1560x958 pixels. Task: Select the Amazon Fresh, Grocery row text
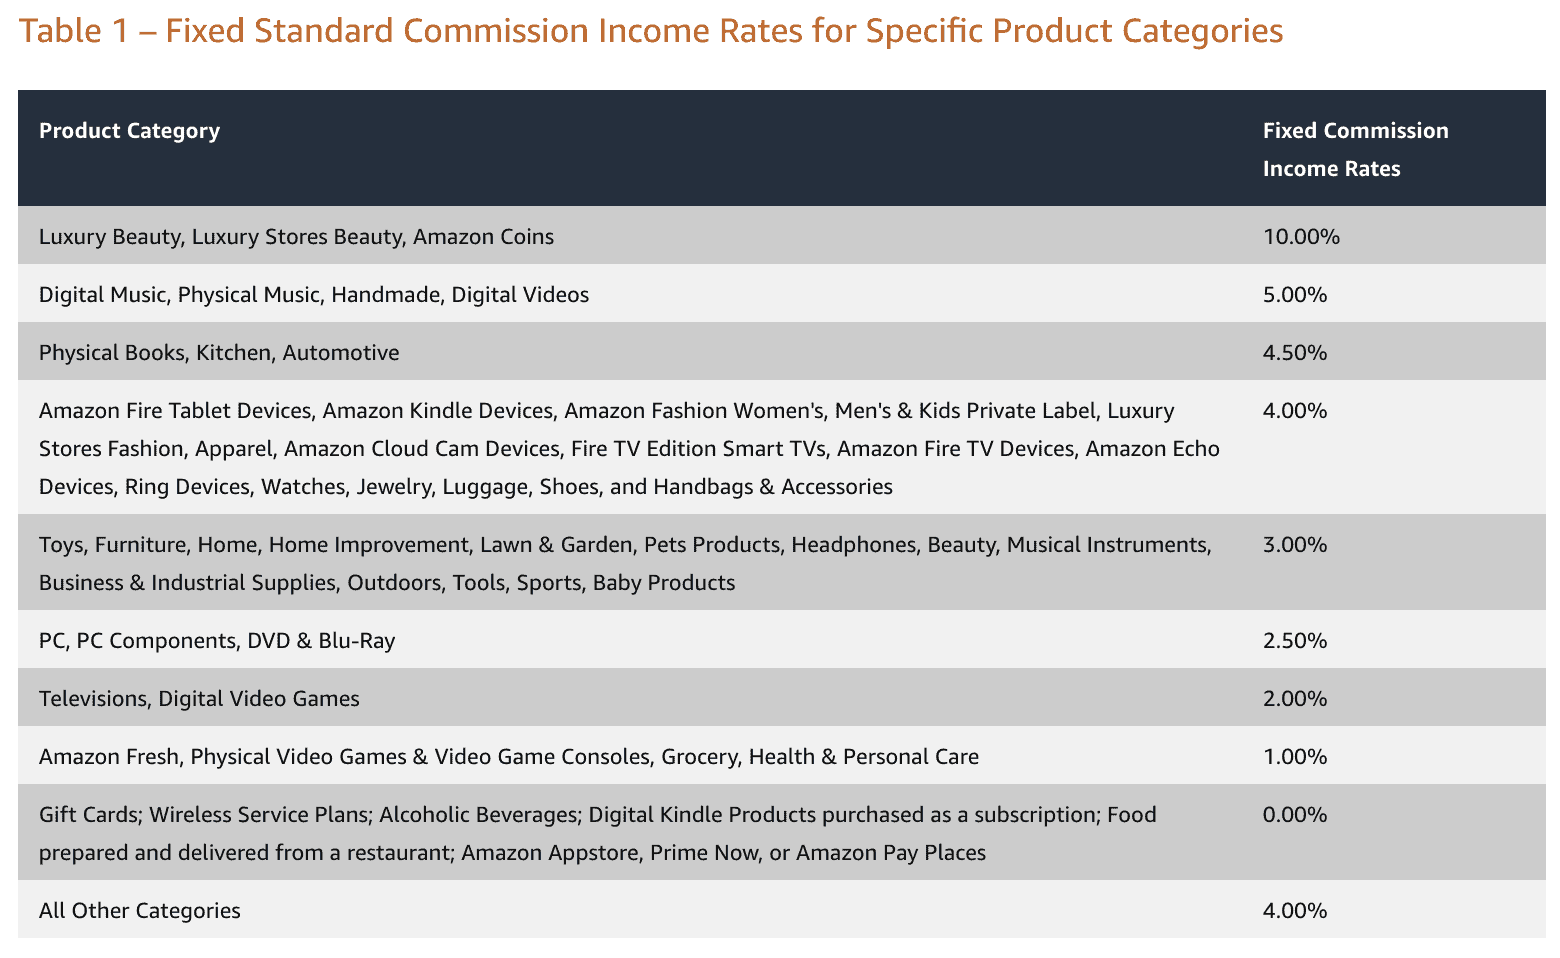508,757
